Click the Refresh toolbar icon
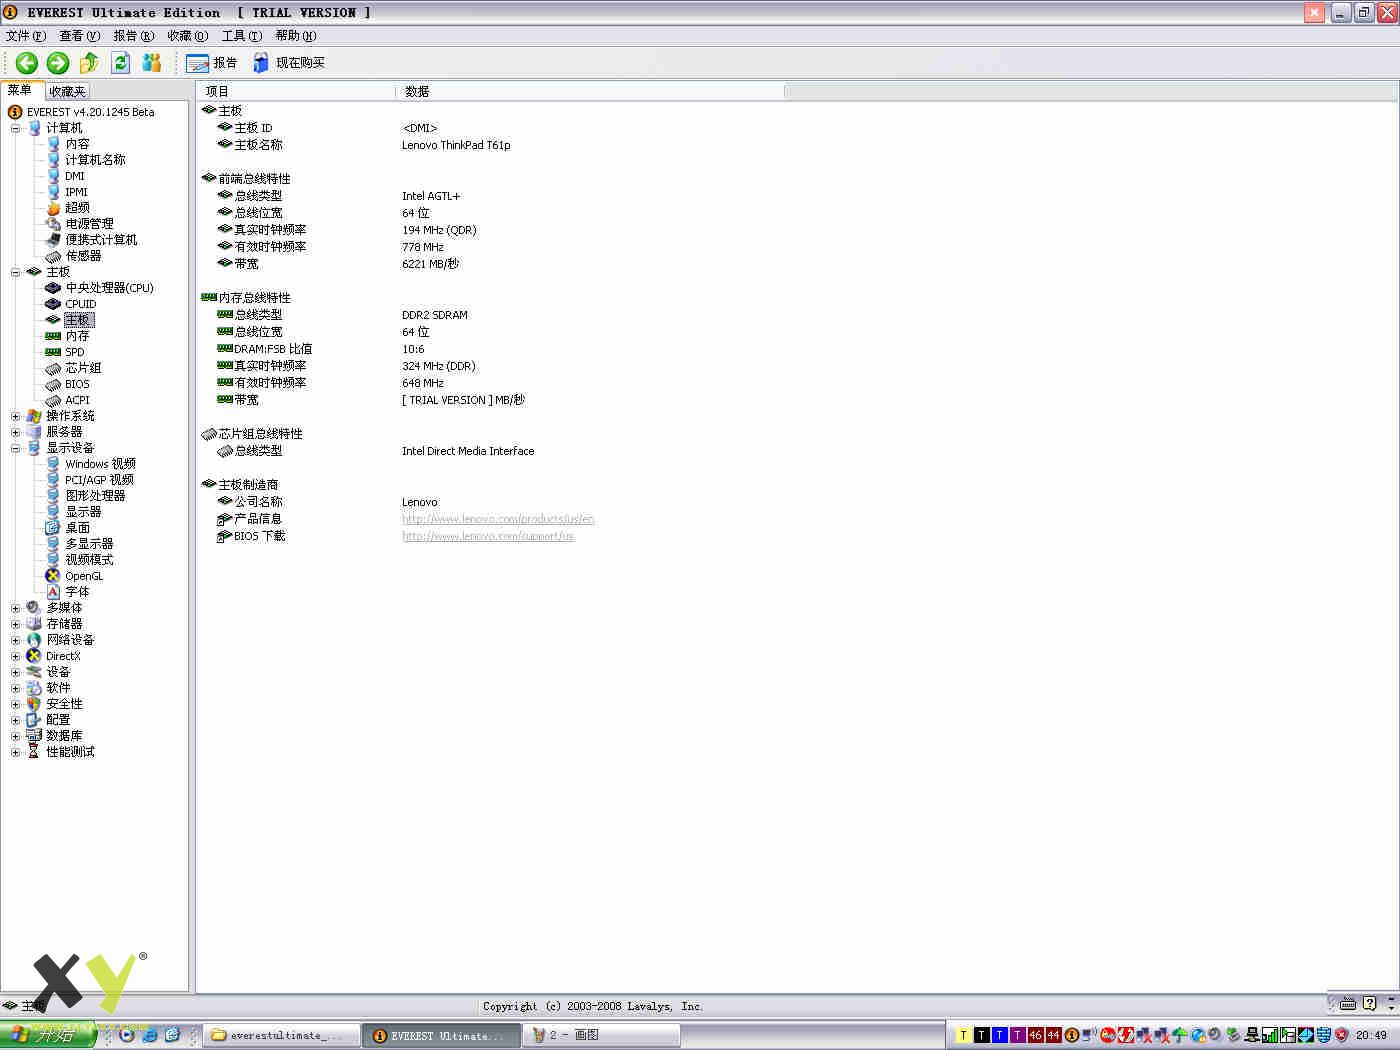 (121, 63)
